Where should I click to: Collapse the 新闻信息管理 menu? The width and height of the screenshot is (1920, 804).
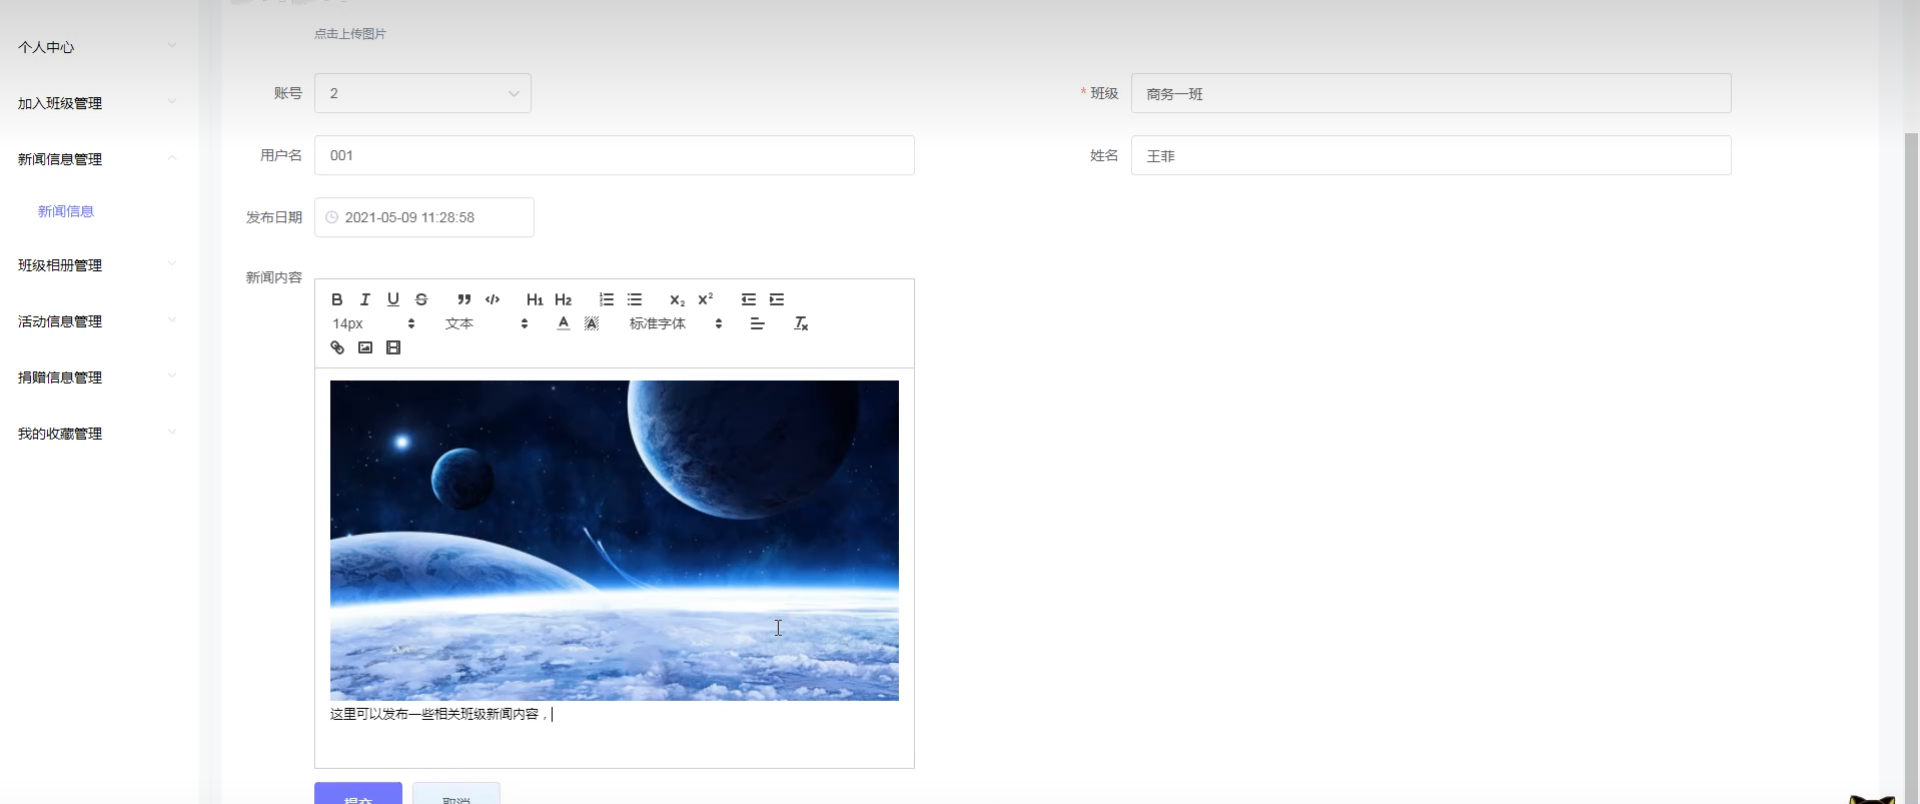point(97,159)
